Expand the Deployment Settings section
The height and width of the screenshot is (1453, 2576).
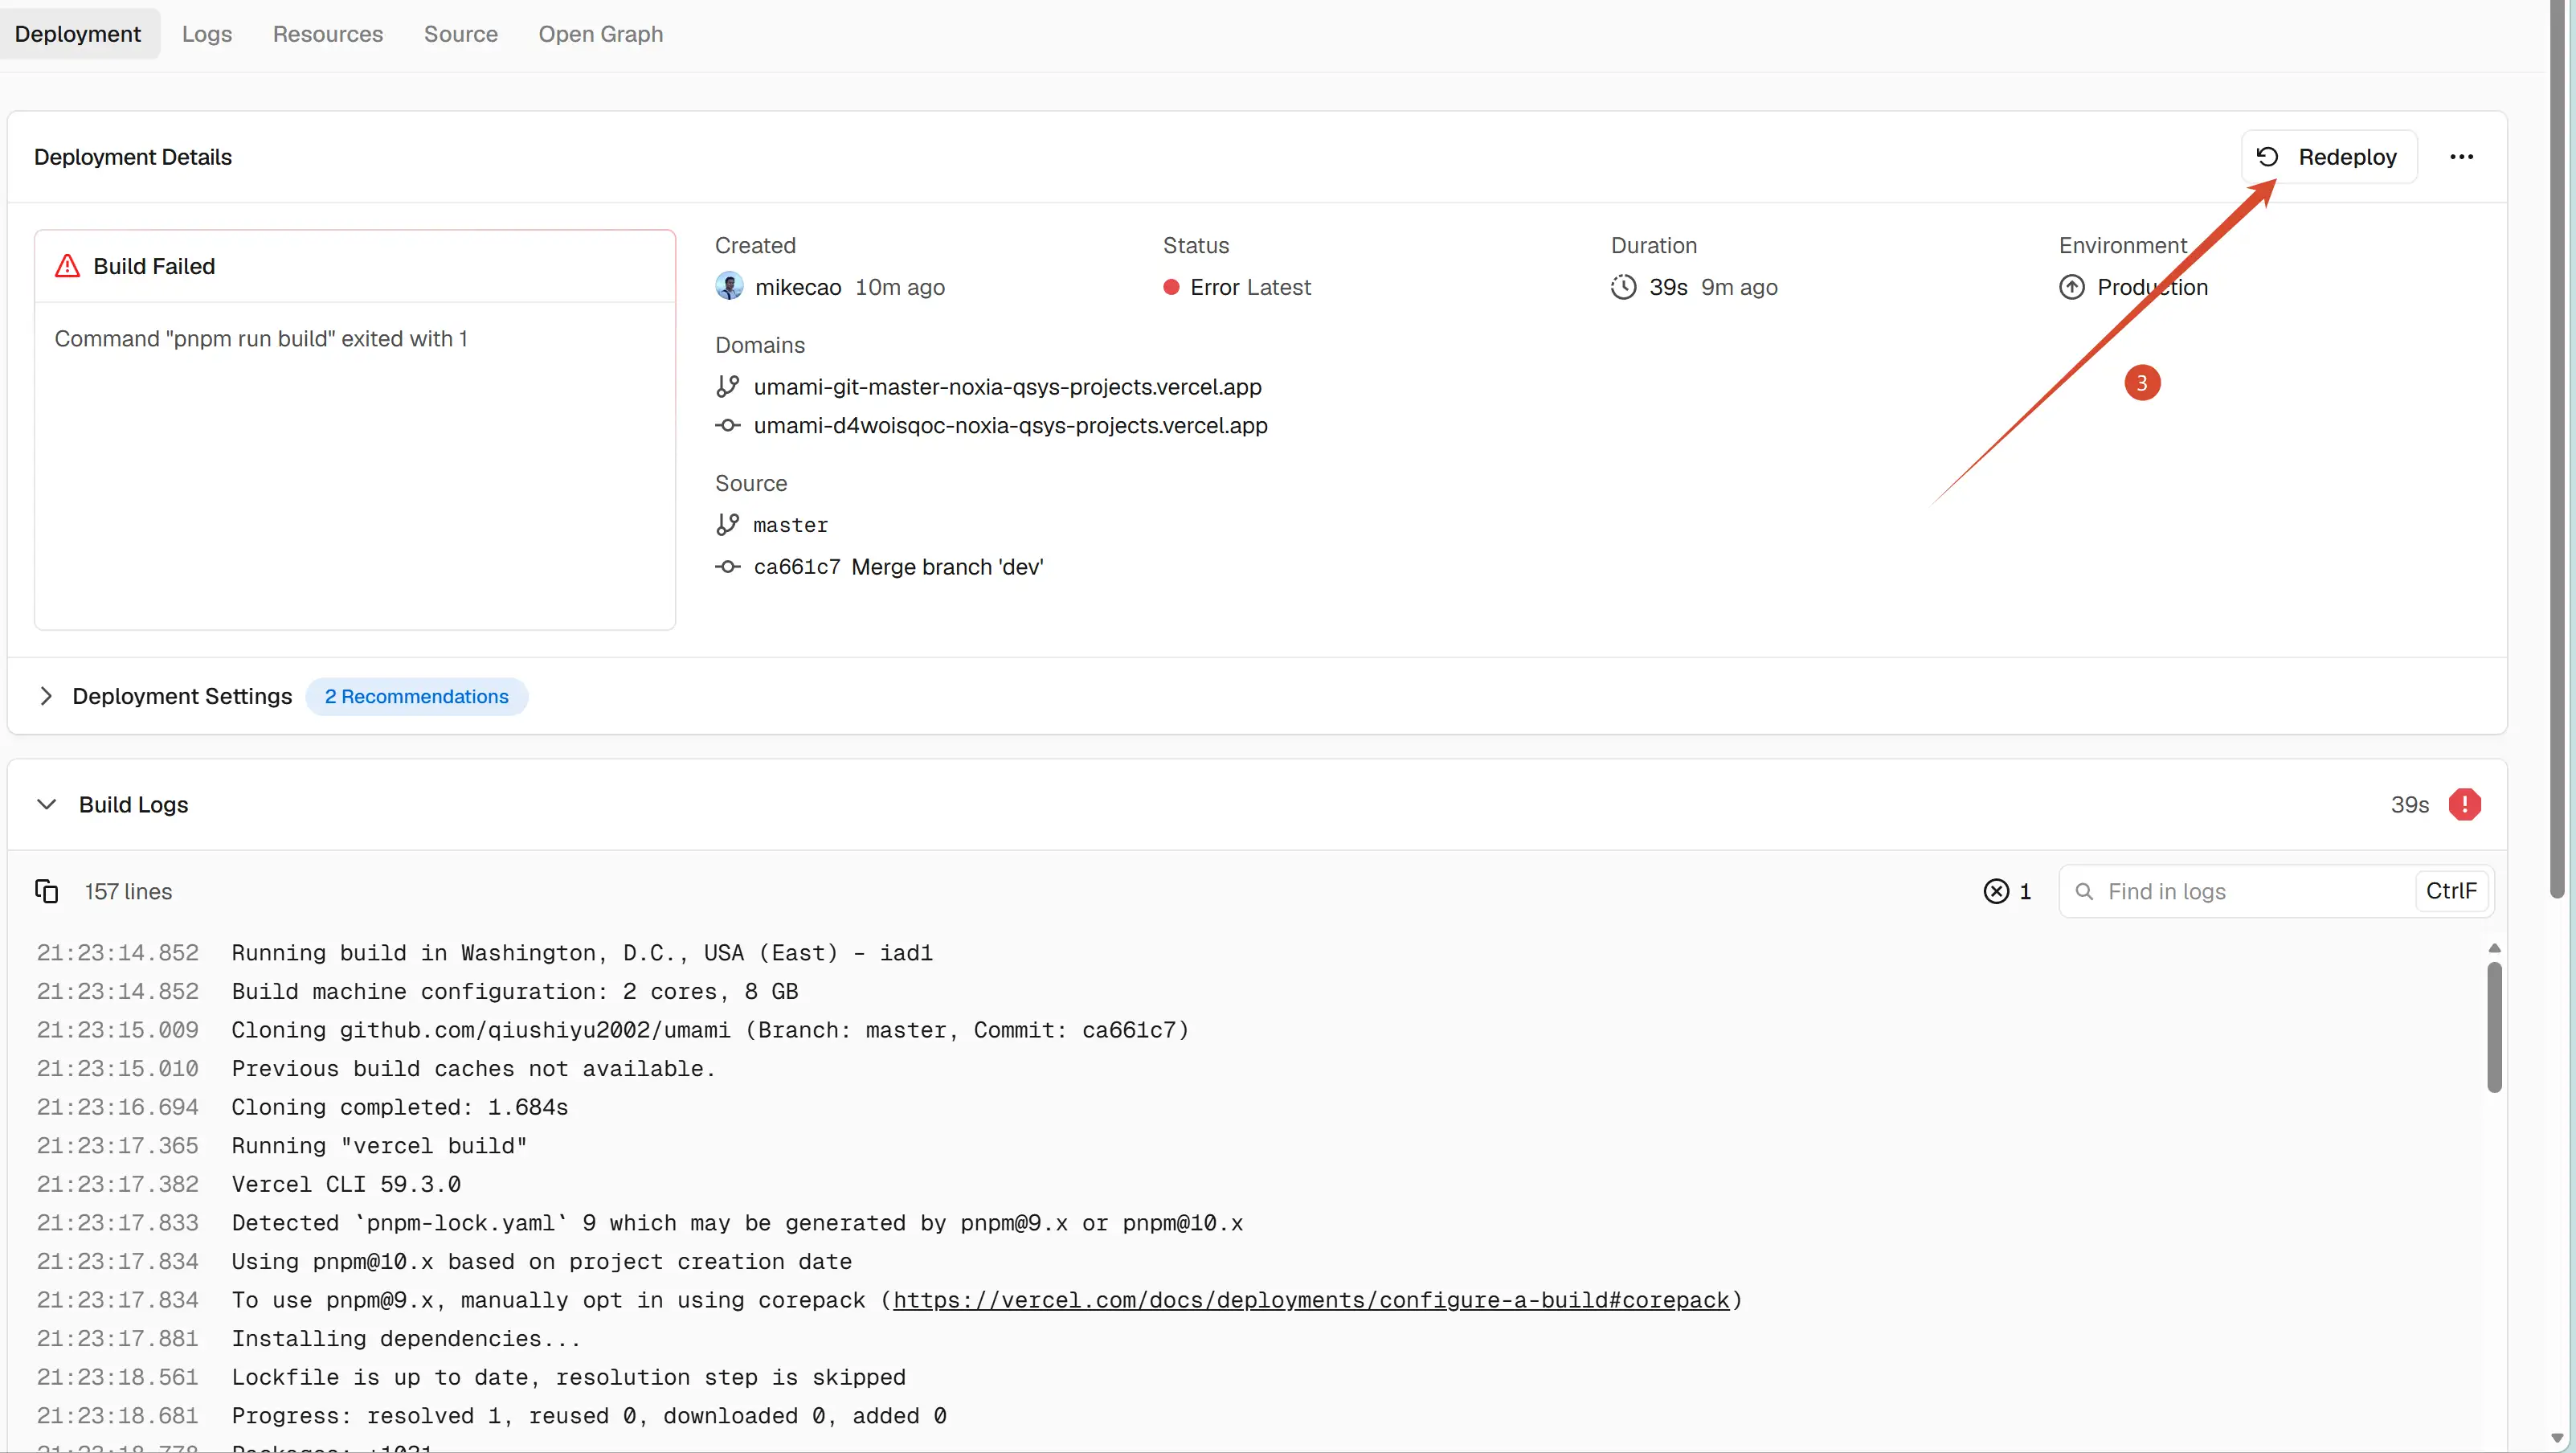46,696
